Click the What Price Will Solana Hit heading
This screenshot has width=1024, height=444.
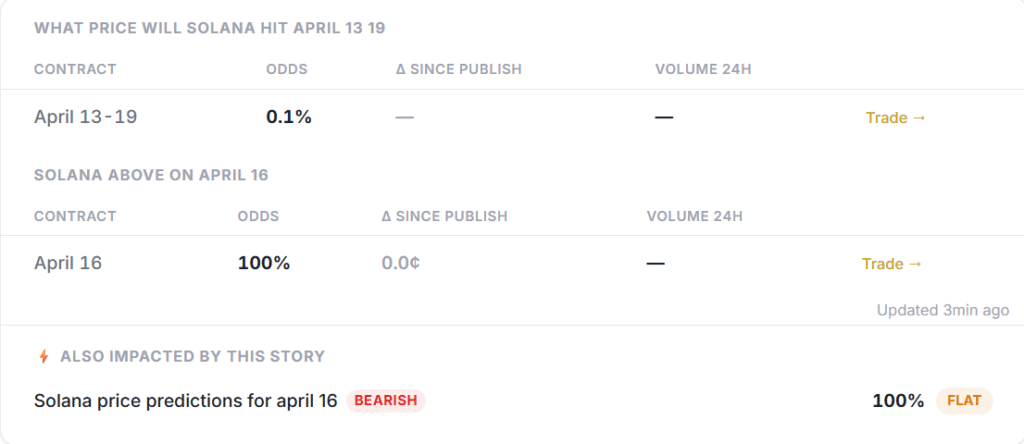click(210, 28)
